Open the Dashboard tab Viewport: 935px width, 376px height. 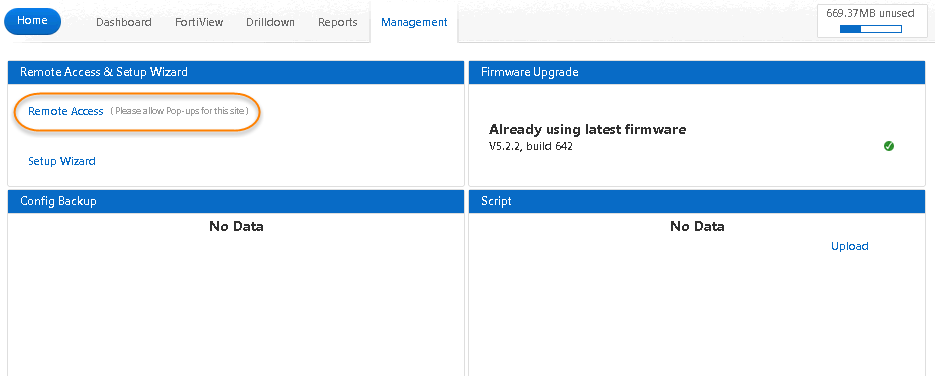[x=123, y=22]
